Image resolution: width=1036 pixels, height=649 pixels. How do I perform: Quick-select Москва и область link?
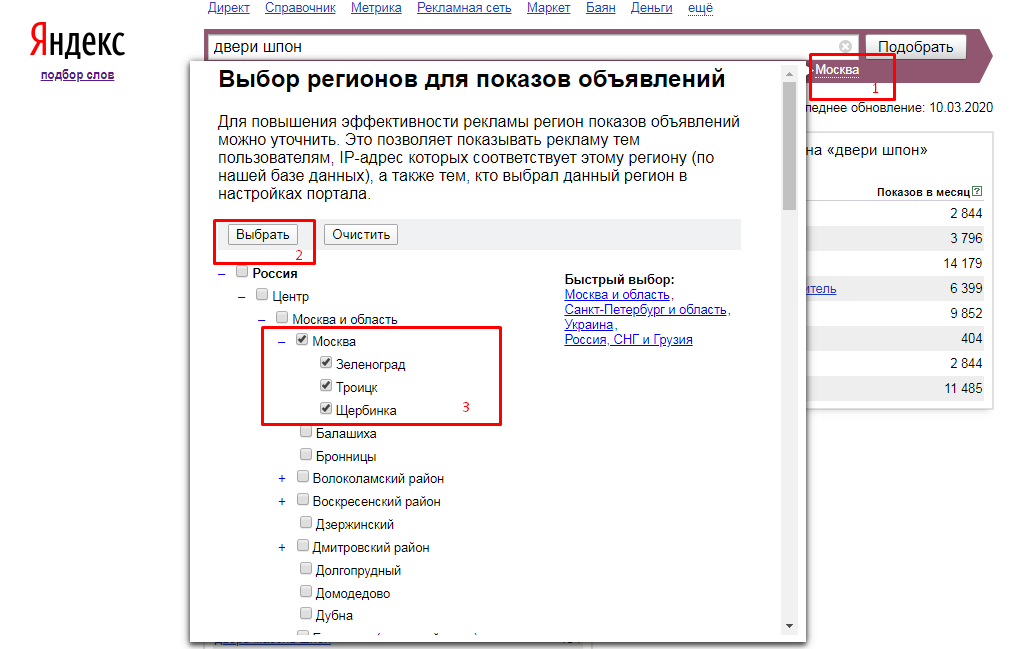[617, 295]
